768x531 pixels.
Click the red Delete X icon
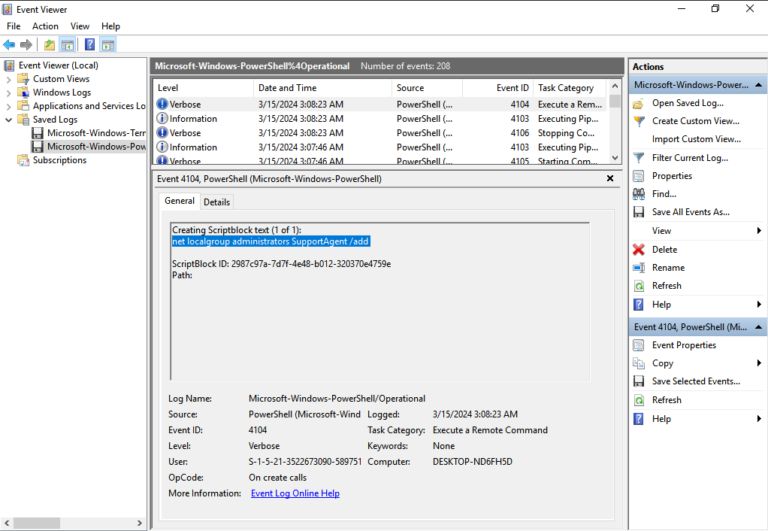639,250
